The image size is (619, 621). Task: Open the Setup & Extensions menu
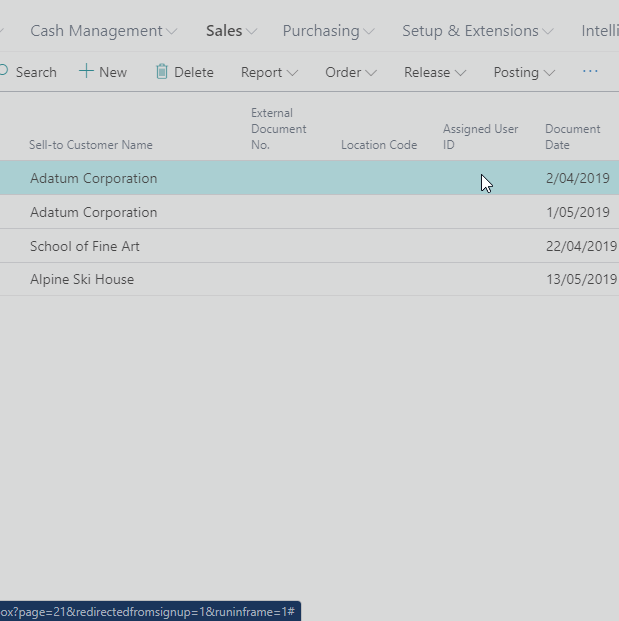pos(478,31)
